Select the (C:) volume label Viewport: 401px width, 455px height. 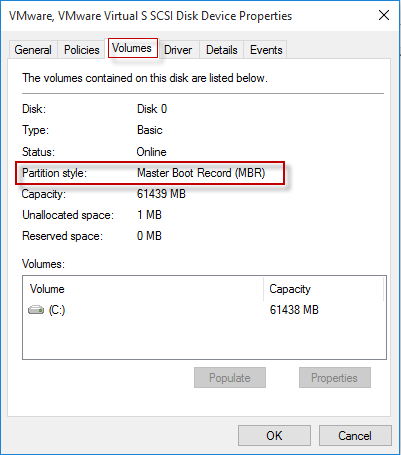[x=57, y=310]
